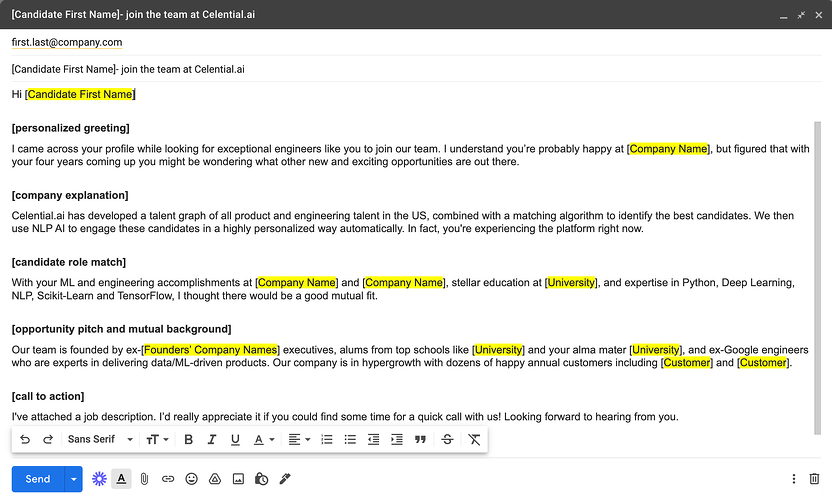The width and height of the screenshot is (832, 500).
Task: Minimize the compose window
Action: click(783, 16)
